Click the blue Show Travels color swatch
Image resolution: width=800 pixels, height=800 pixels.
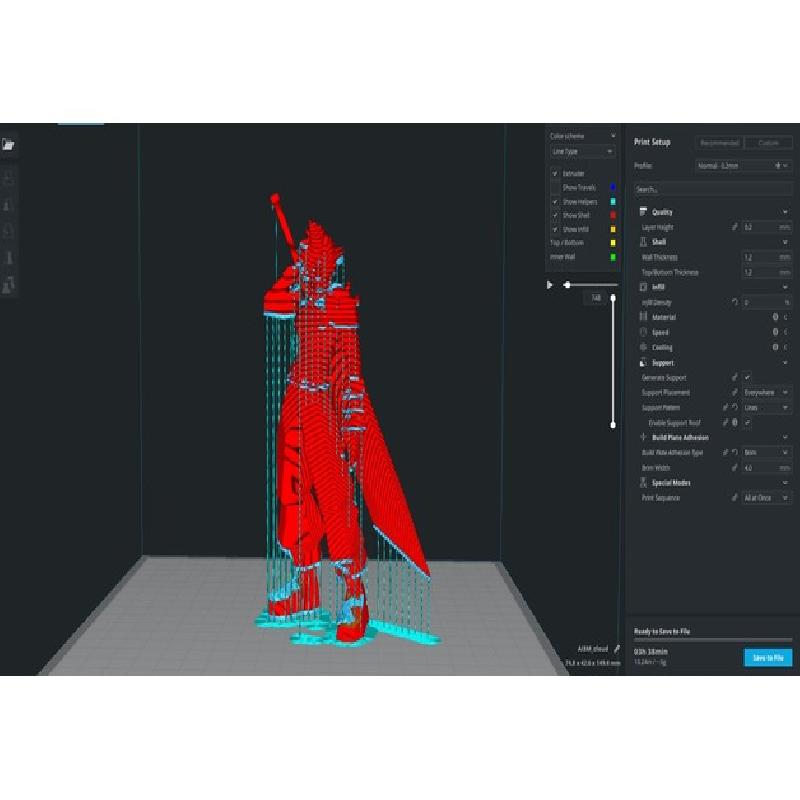click(613, 187)
